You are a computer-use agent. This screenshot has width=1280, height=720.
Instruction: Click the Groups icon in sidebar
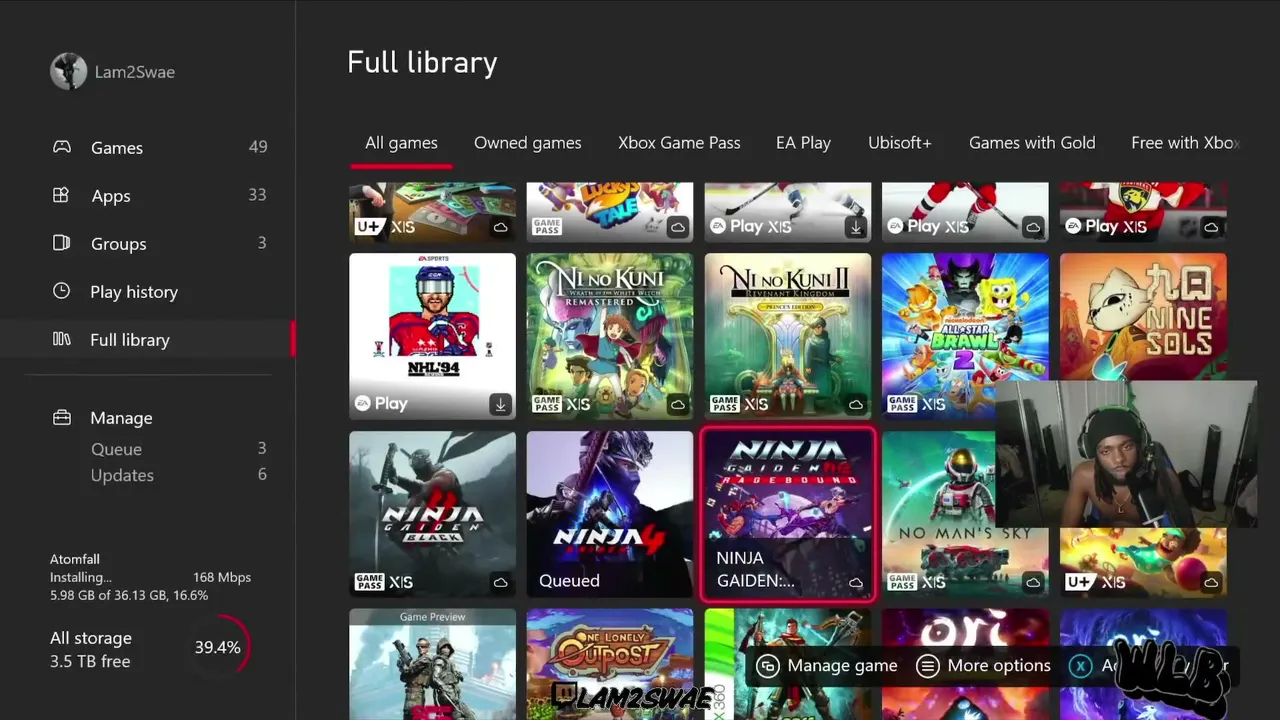click(62, 243)
